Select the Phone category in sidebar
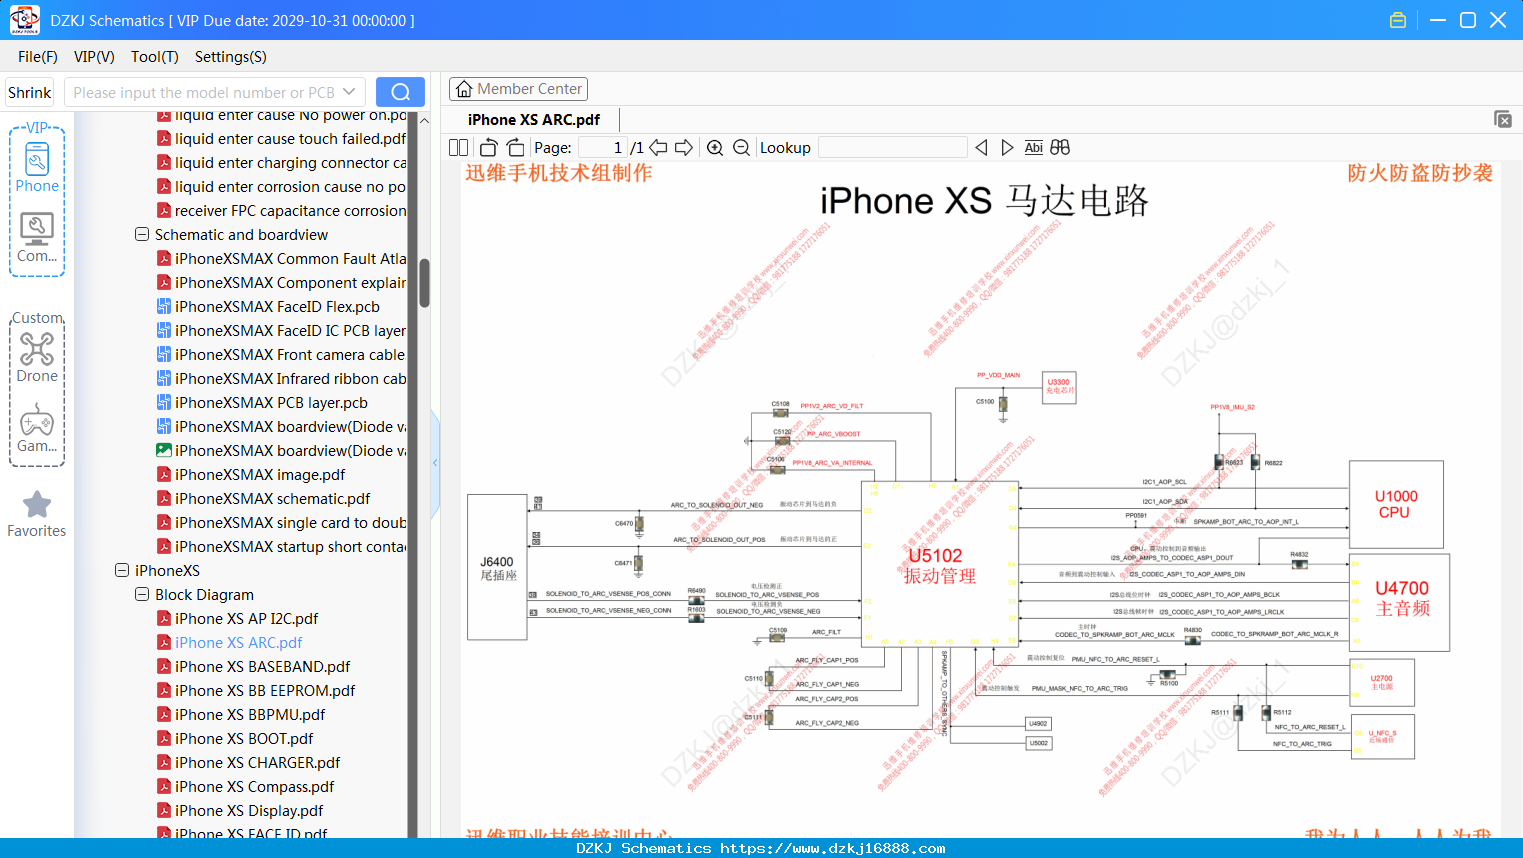The height and width of the screenshot is (858, 1523). [37, 167]
